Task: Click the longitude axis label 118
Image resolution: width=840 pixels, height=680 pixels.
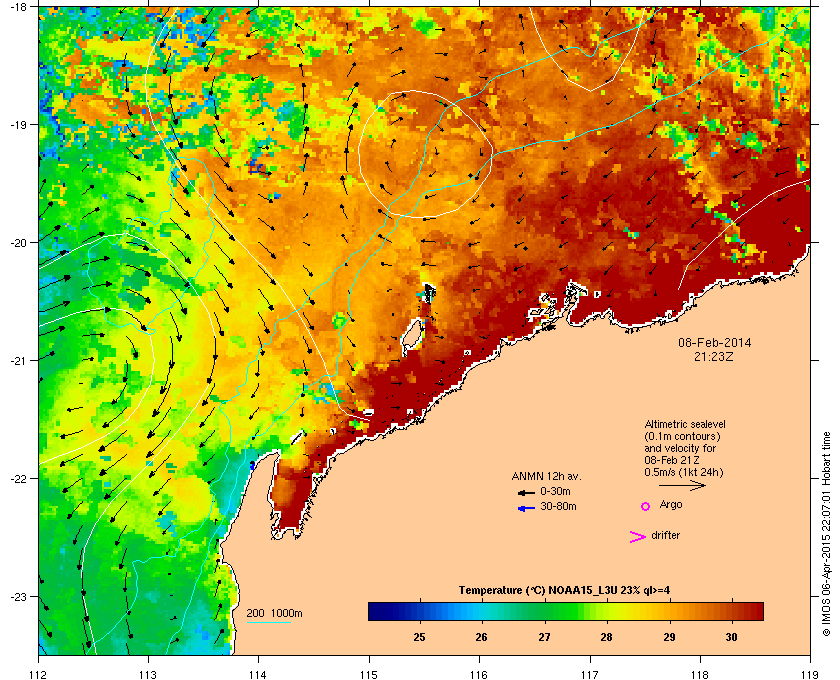Action: point(700,675)
